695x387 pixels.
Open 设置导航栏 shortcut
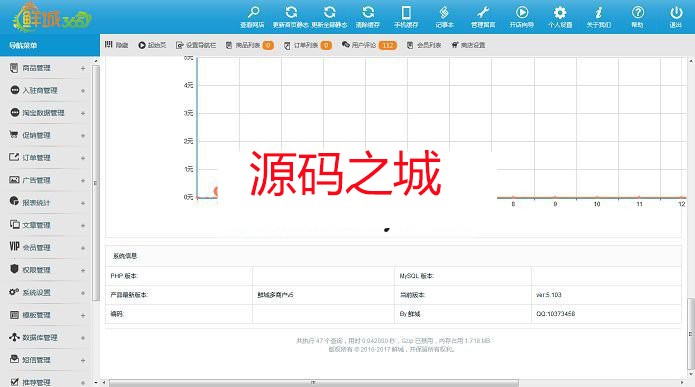(x=196, y=45)
